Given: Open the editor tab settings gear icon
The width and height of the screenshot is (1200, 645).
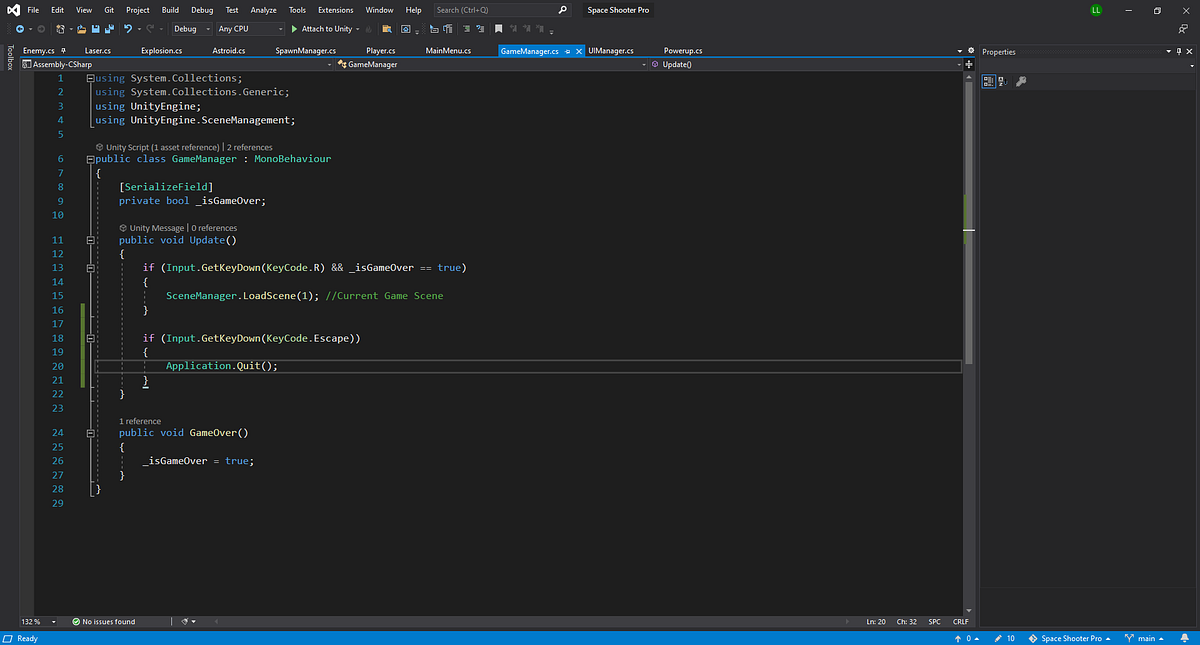Looking at the screenshot, I should (970, 50).
